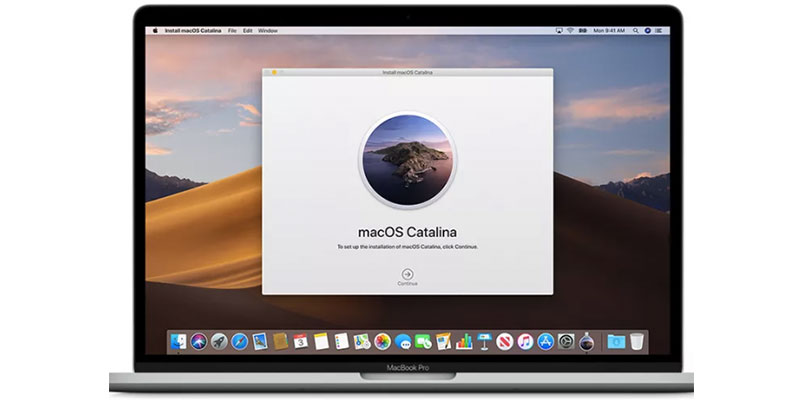This screenshot has width=800, height=400.
Task: Click the Continue arrow button
Action: pyautogui.click(x=407, y=274)
